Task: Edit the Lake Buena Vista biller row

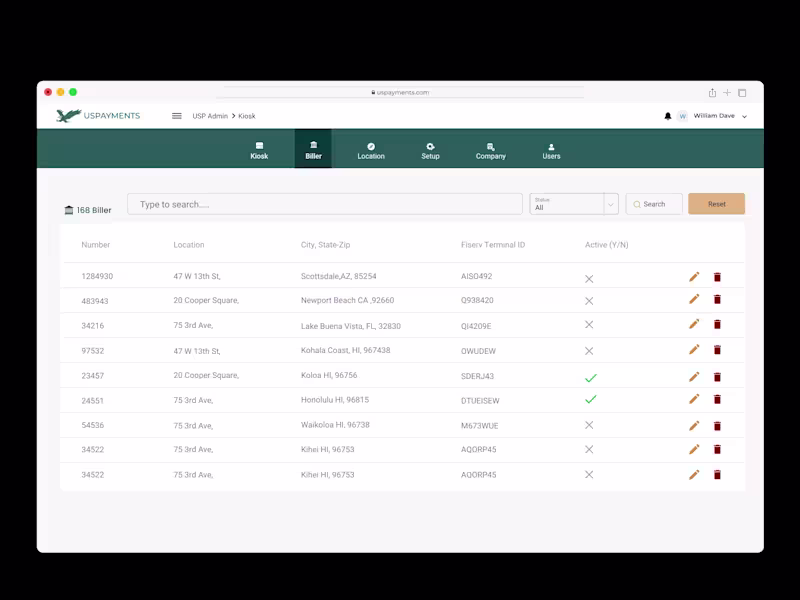Action: pyautogui.click(x=694, y=324)
